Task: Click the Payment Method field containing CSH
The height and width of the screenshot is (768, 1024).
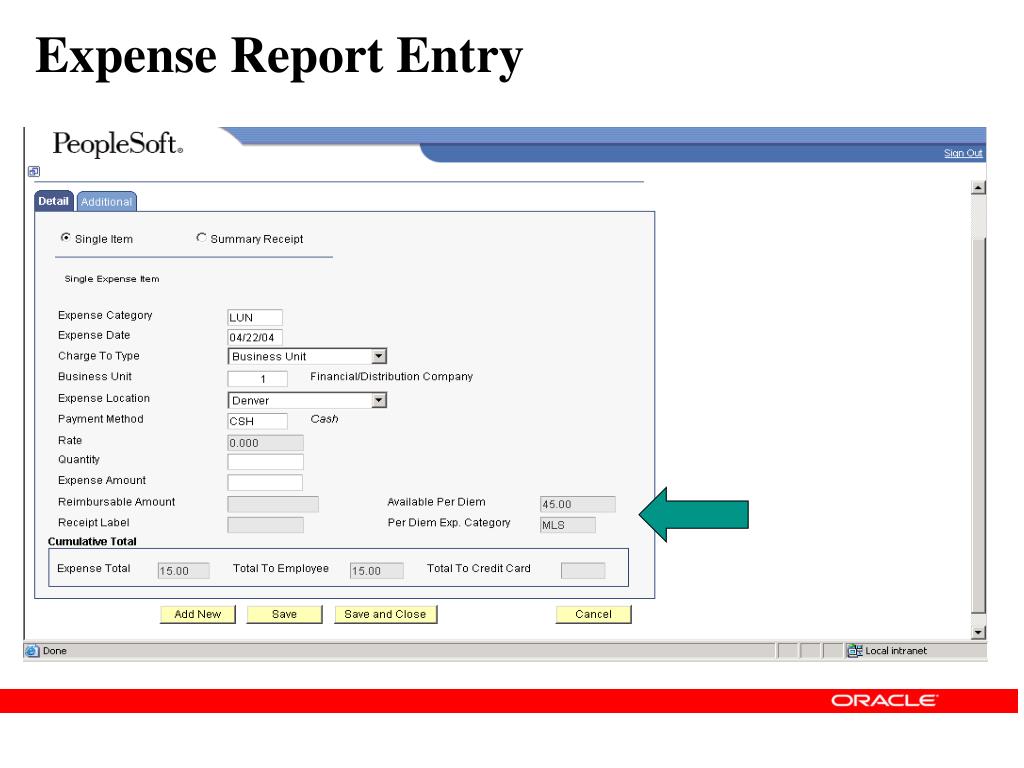Action: click(x=257, y=421)
